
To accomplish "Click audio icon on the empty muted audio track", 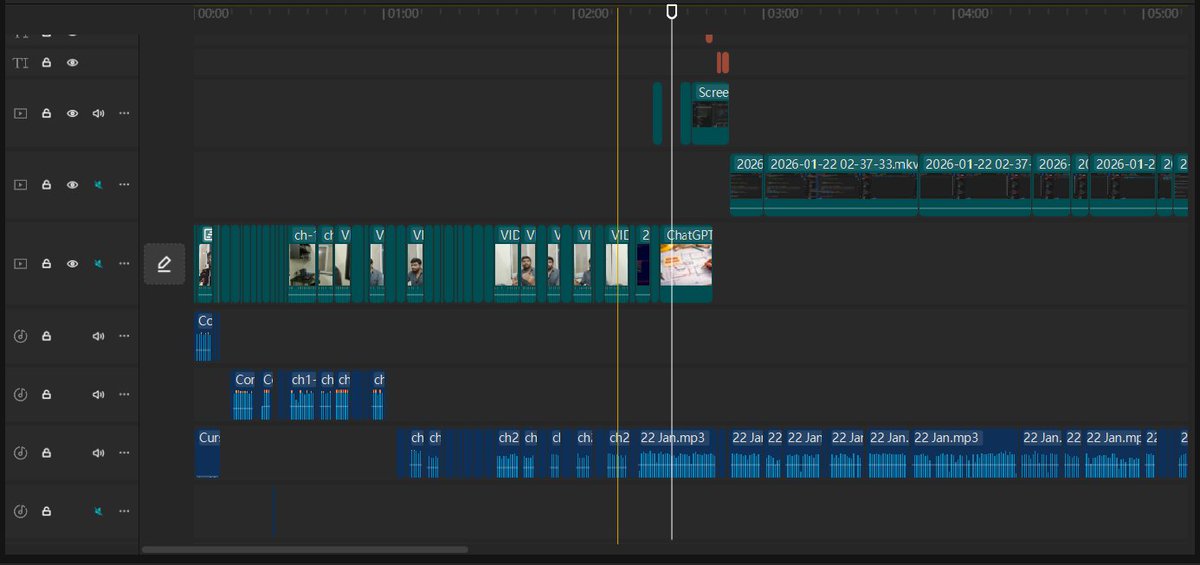I will point(20,511).
